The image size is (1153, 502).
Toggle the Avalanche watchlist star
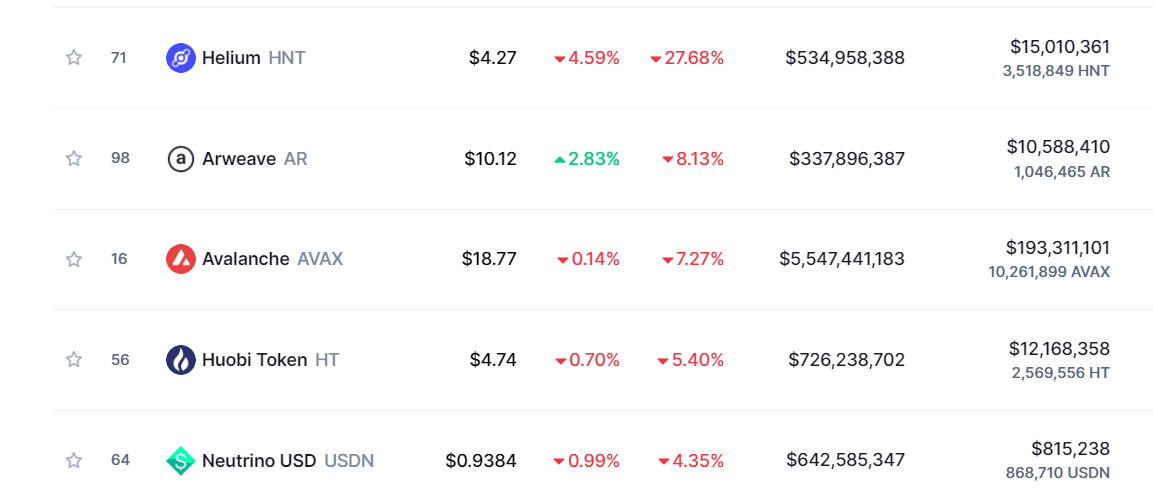coord(74,259)
